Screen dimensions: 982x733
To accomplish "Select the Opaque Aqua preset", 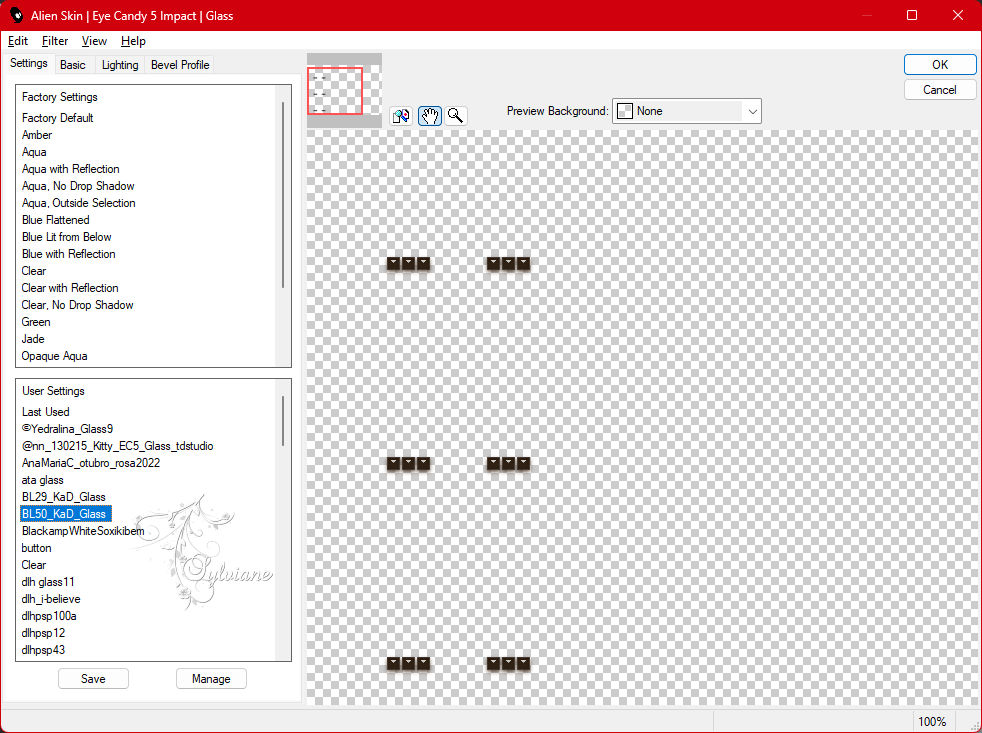I will pos(54,356).
